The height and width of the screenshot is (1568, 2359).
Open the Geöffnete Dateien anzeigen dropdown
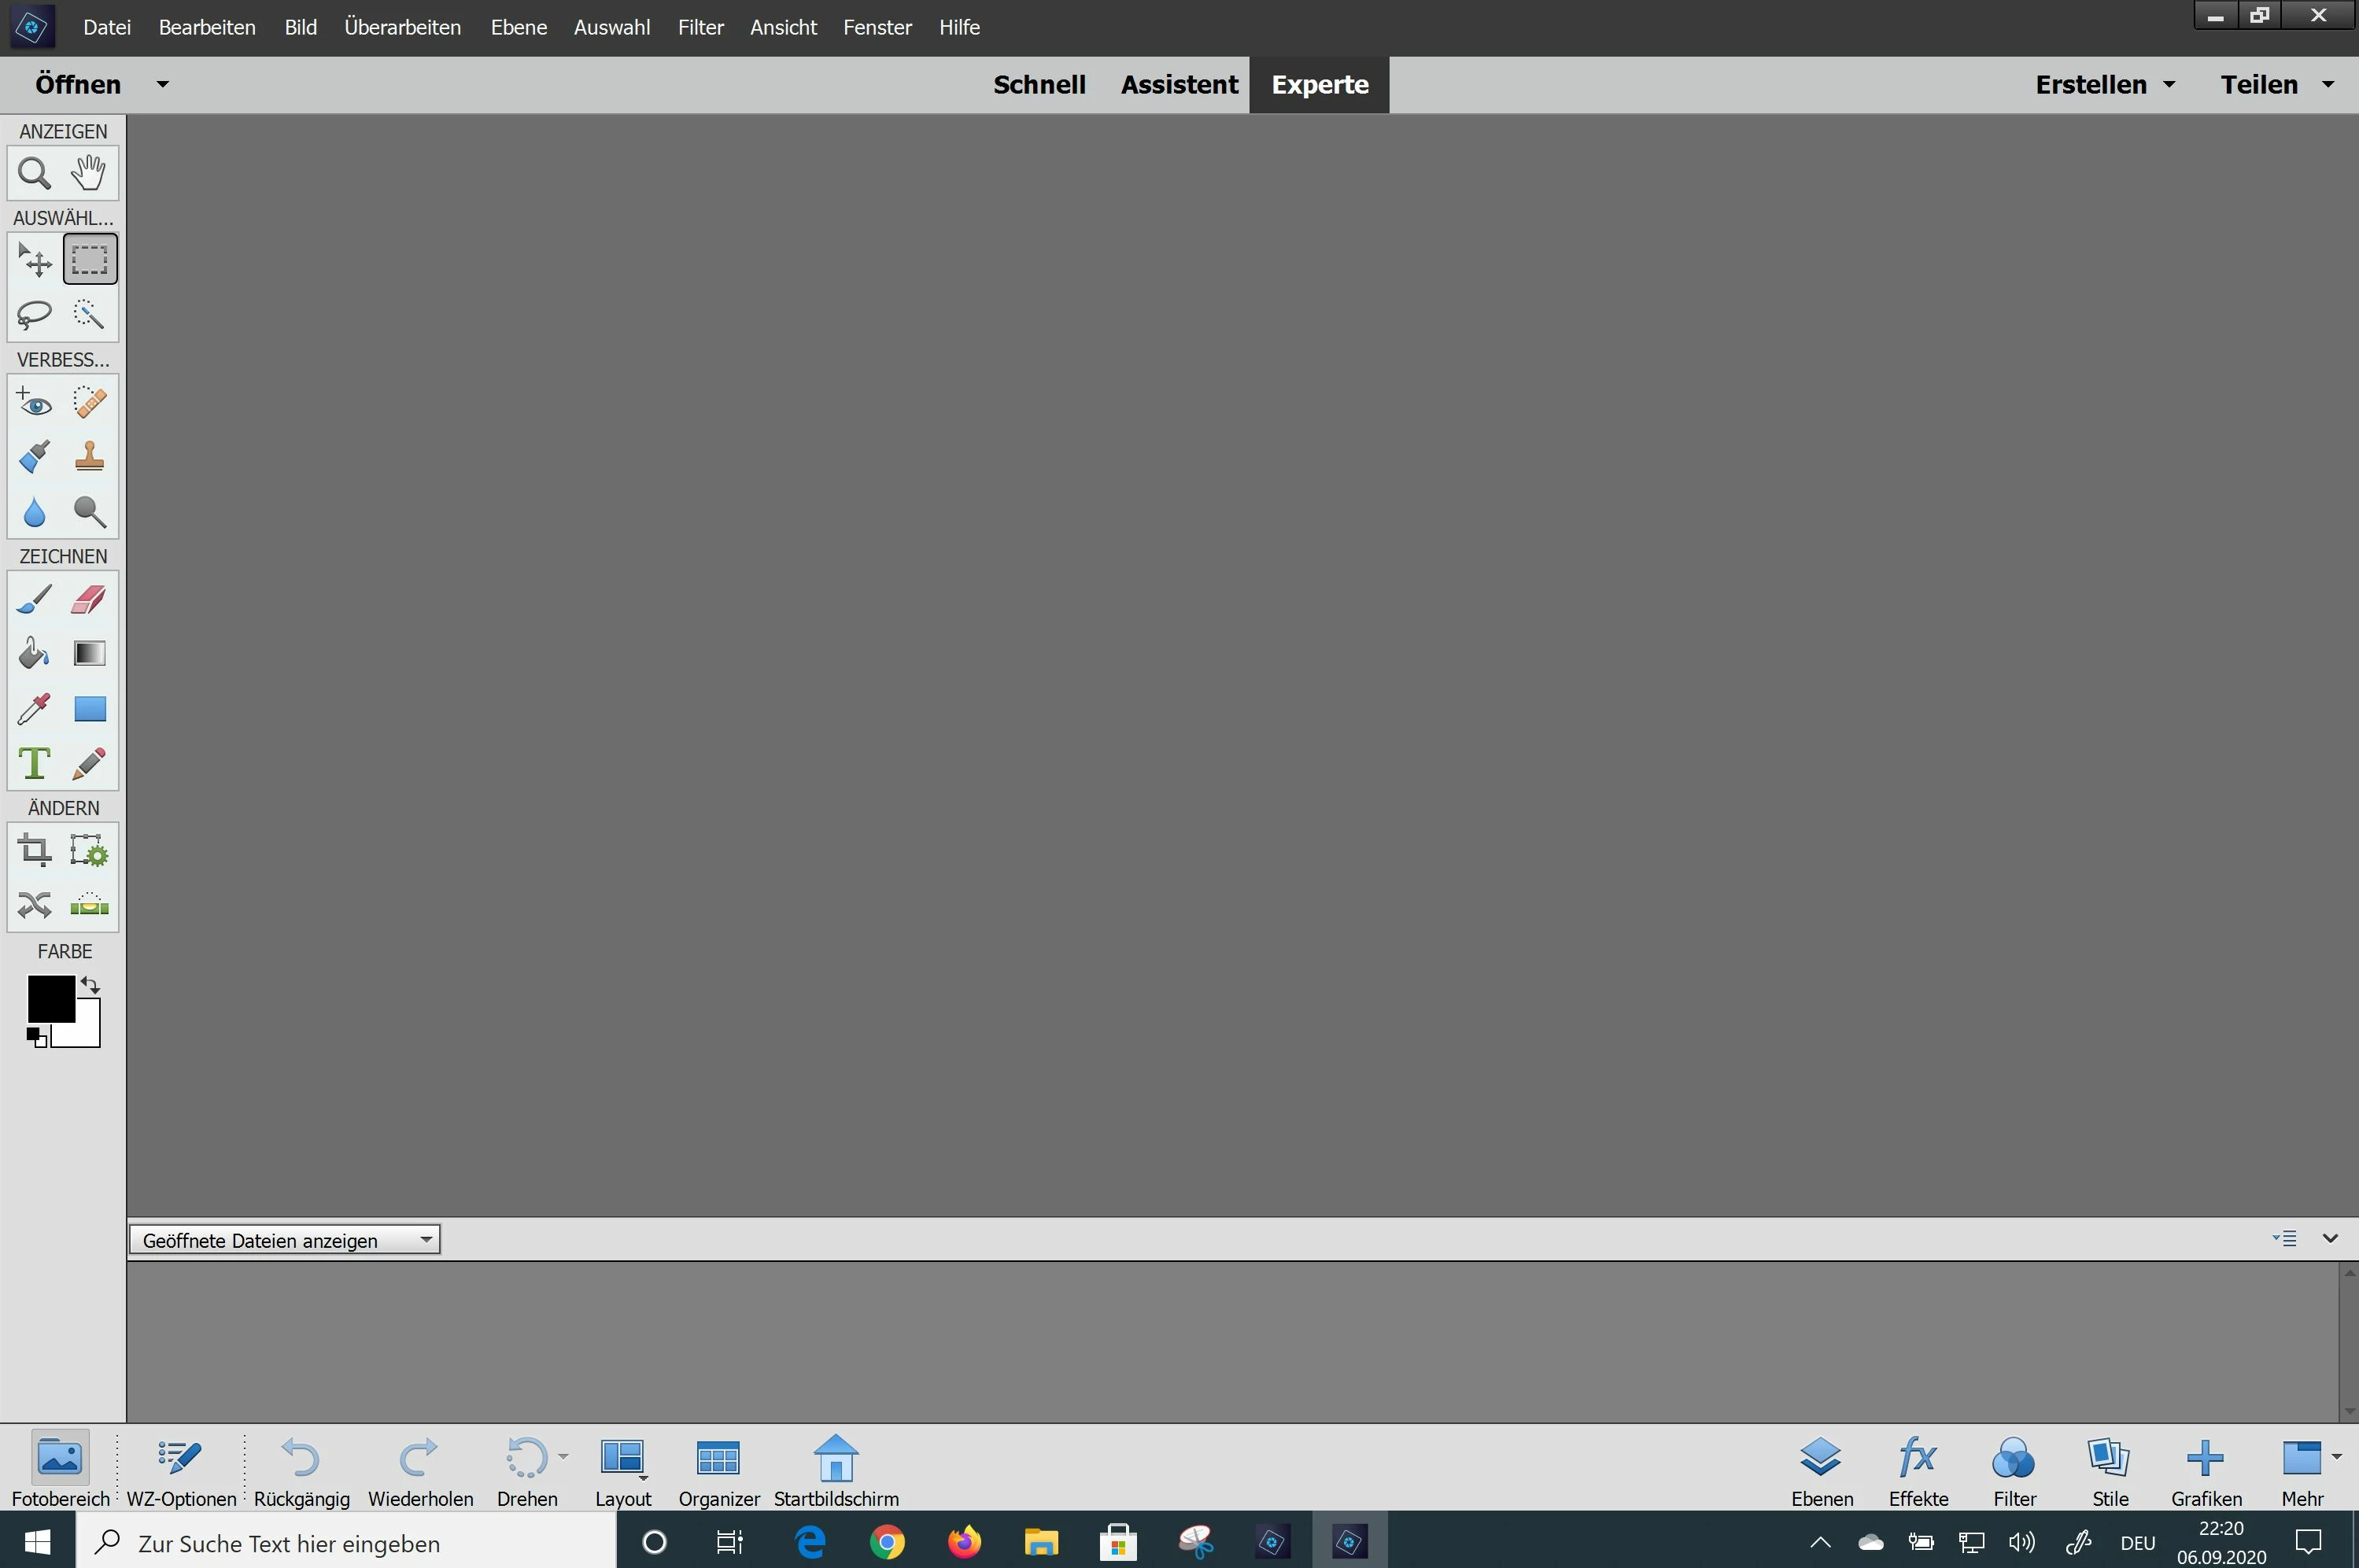pos(284,1240)
